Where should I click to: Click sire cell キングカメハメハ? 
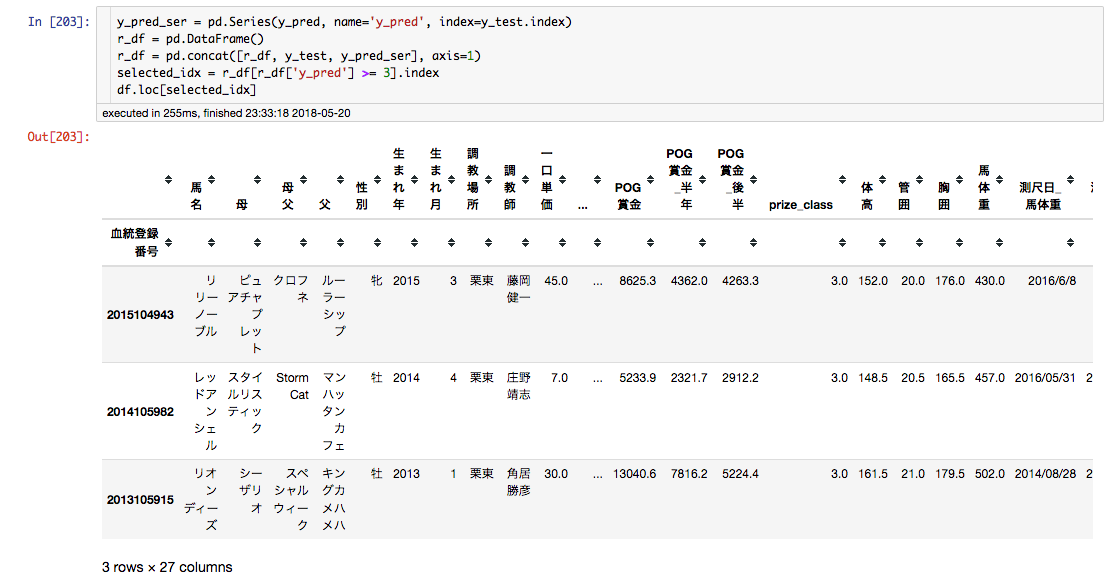point(334,499)
